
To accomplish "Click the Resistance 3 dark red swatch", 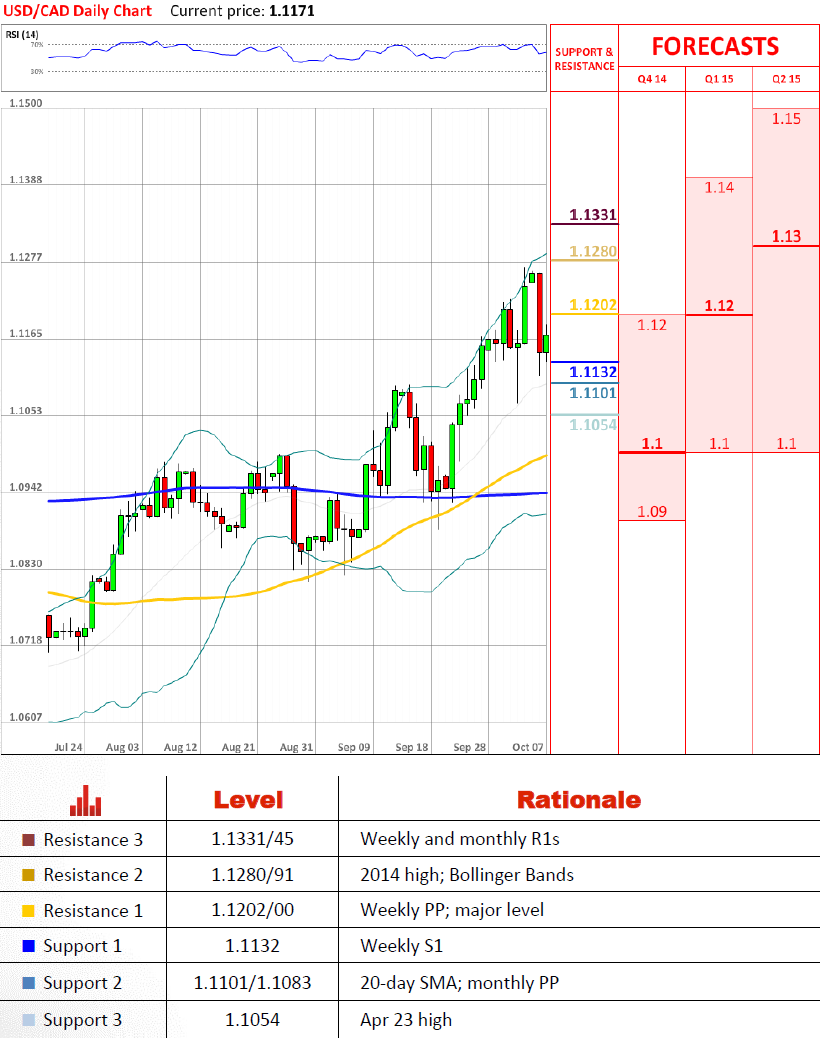I will [x=28, y=840].
